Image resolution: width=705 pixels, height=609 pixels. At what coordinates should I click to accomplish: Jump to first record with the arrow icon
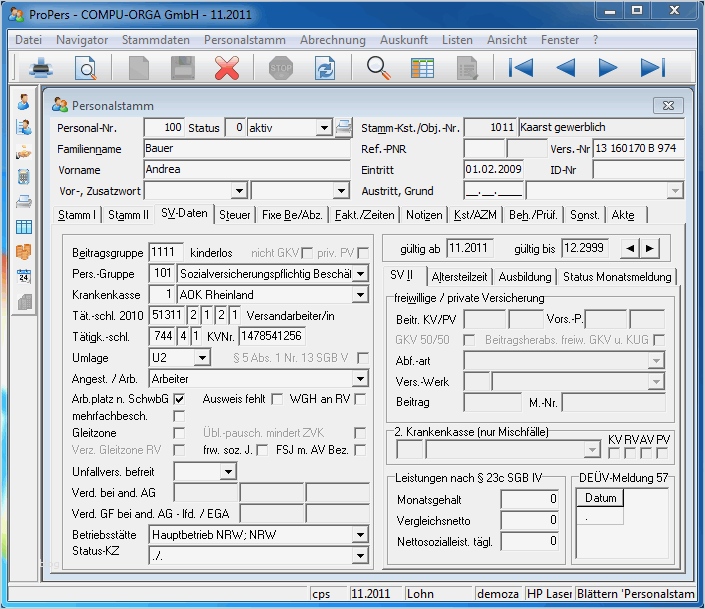pos(521,68)
